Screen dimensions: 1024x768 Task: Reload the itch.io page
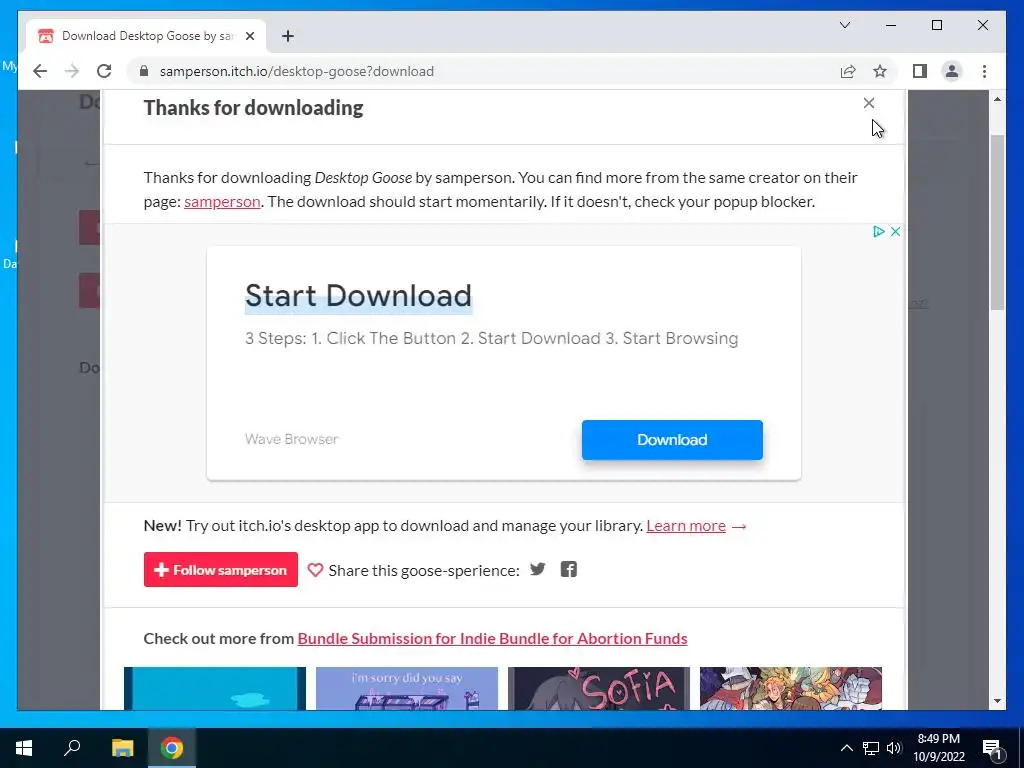point(104,71)
